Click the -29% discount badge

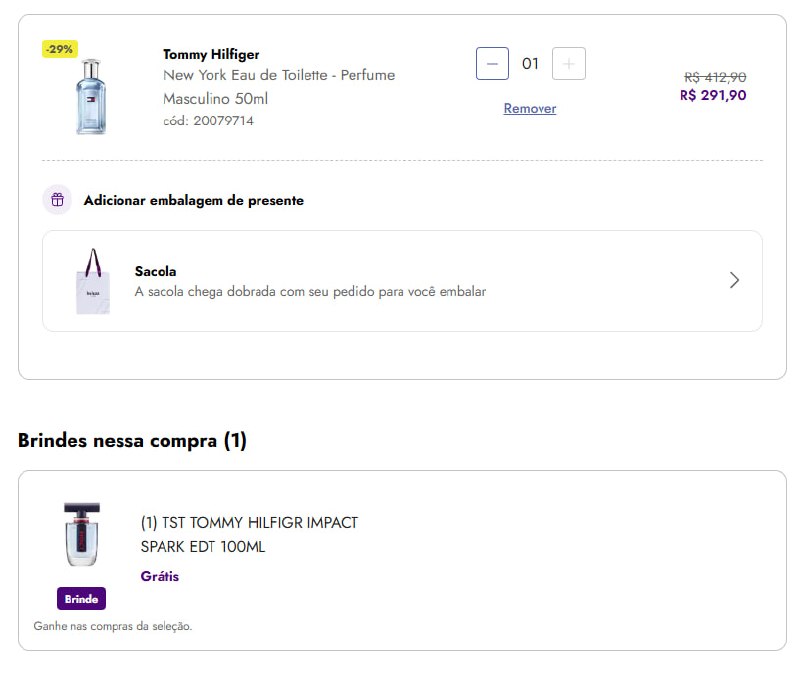point(60,49)
